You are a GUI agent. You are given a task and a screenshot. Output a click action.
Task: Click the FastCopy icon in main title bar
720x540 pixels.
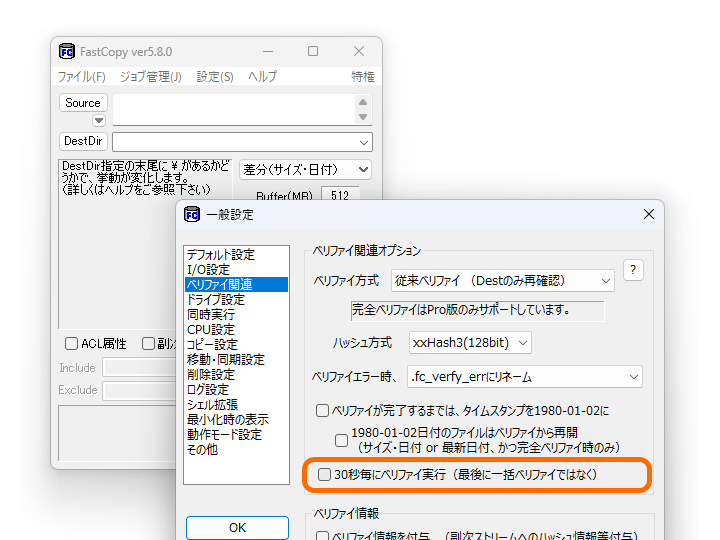(67, 51)
